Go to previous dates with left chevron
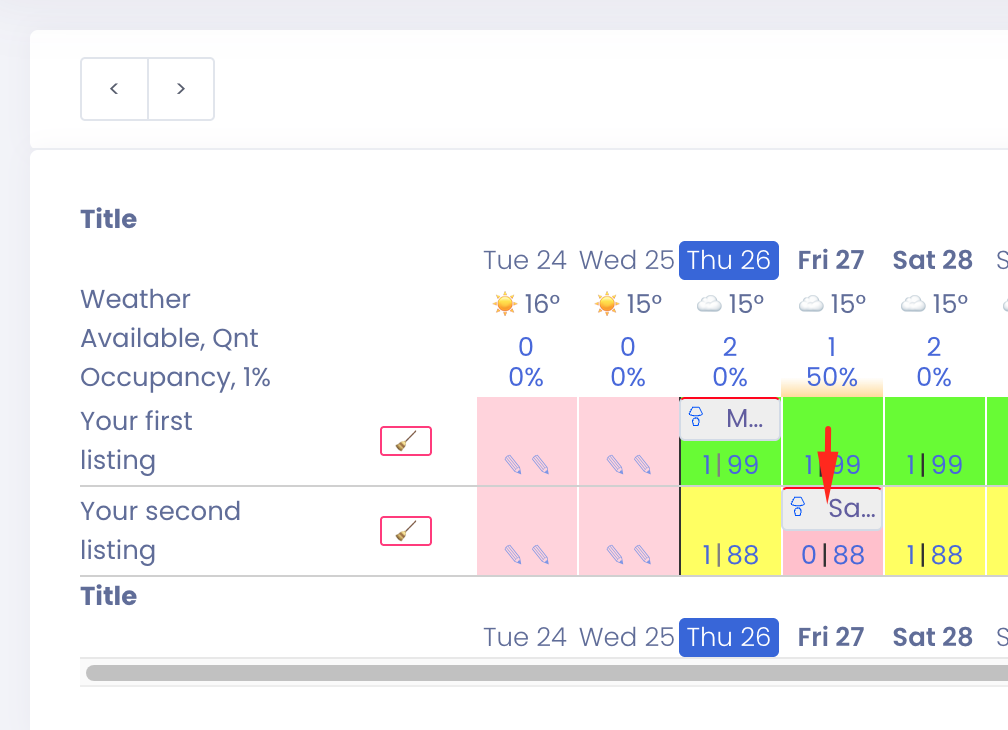Image resolution: width=1008 pixels, height=730 pixels. (114, 89)
